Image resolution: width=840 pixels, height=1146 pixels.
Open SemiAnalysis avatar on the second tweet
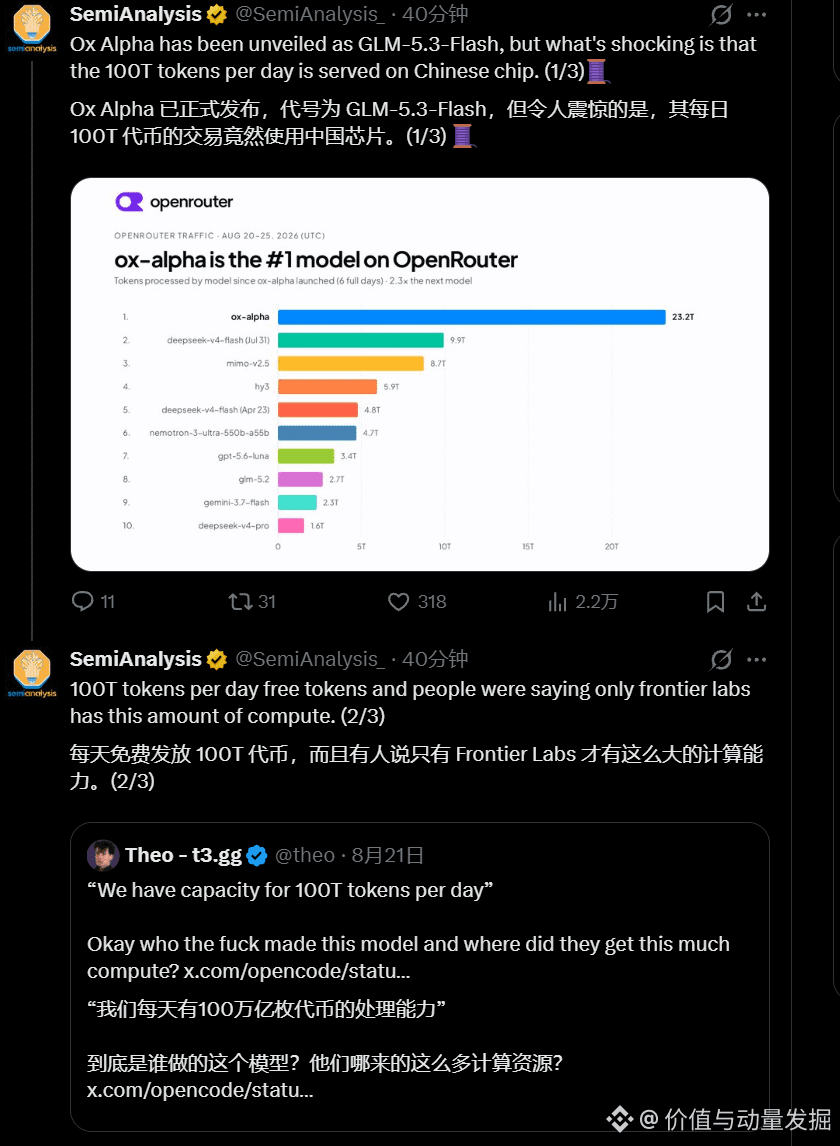32,672
